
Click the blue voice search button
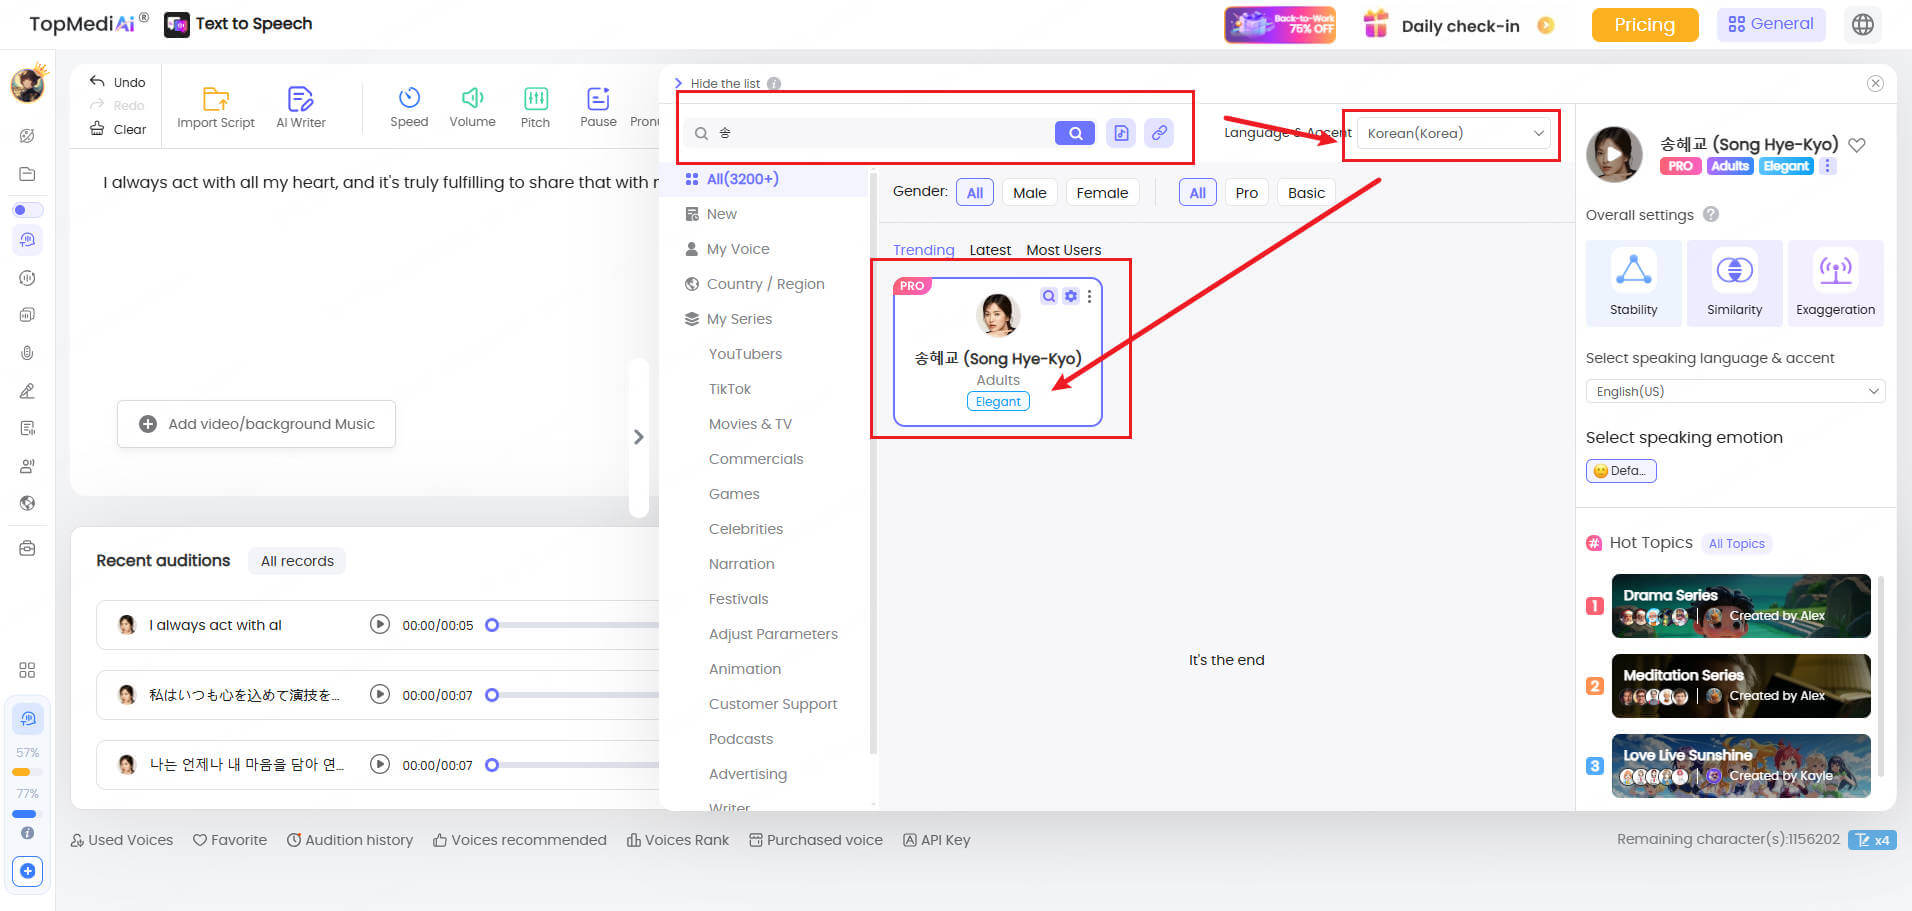pyautogui.click(x=1075, y=133)
